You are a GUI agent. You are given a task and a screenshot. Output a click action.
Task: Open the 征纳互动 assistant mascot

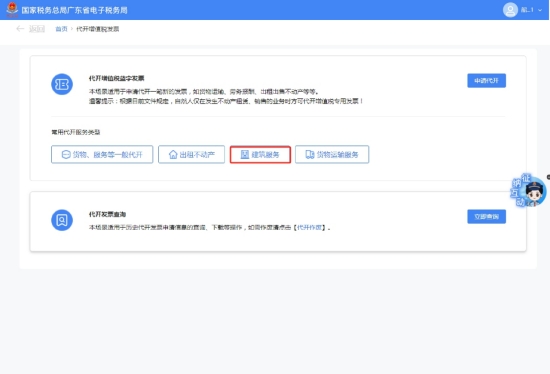click(529, 191)
